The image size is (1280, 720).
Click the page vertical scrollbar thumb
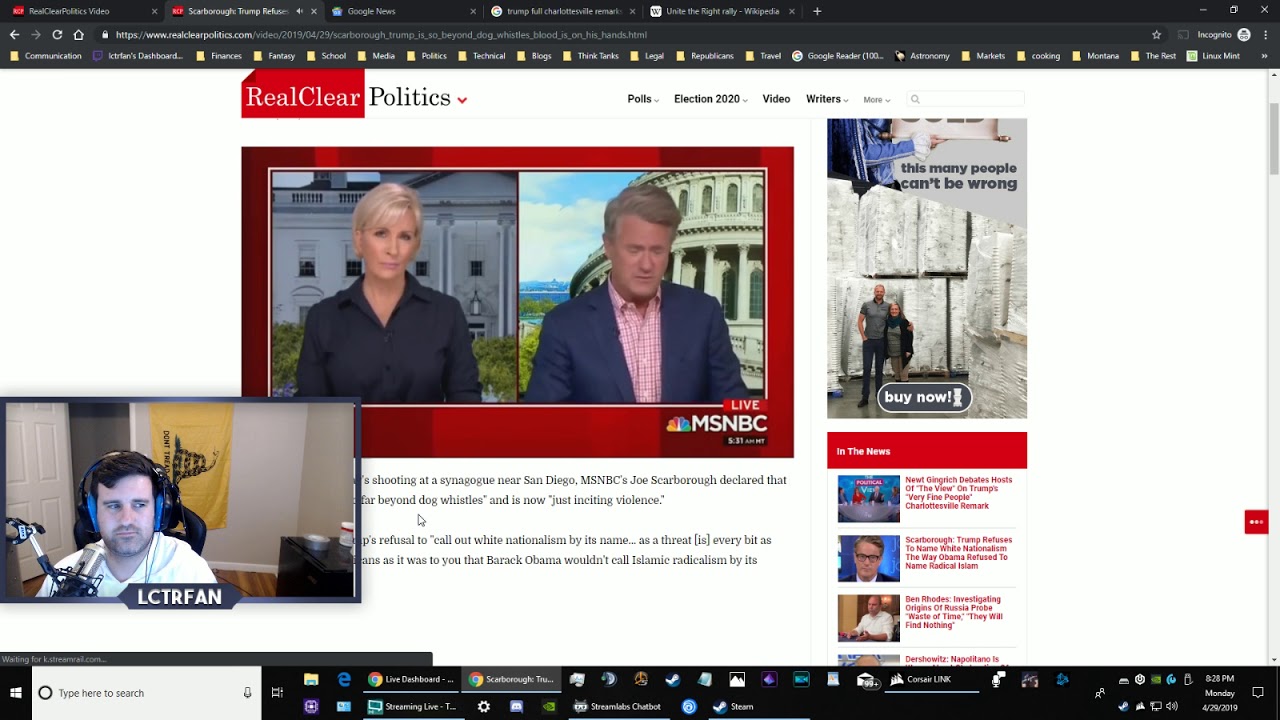(1273, 138)
